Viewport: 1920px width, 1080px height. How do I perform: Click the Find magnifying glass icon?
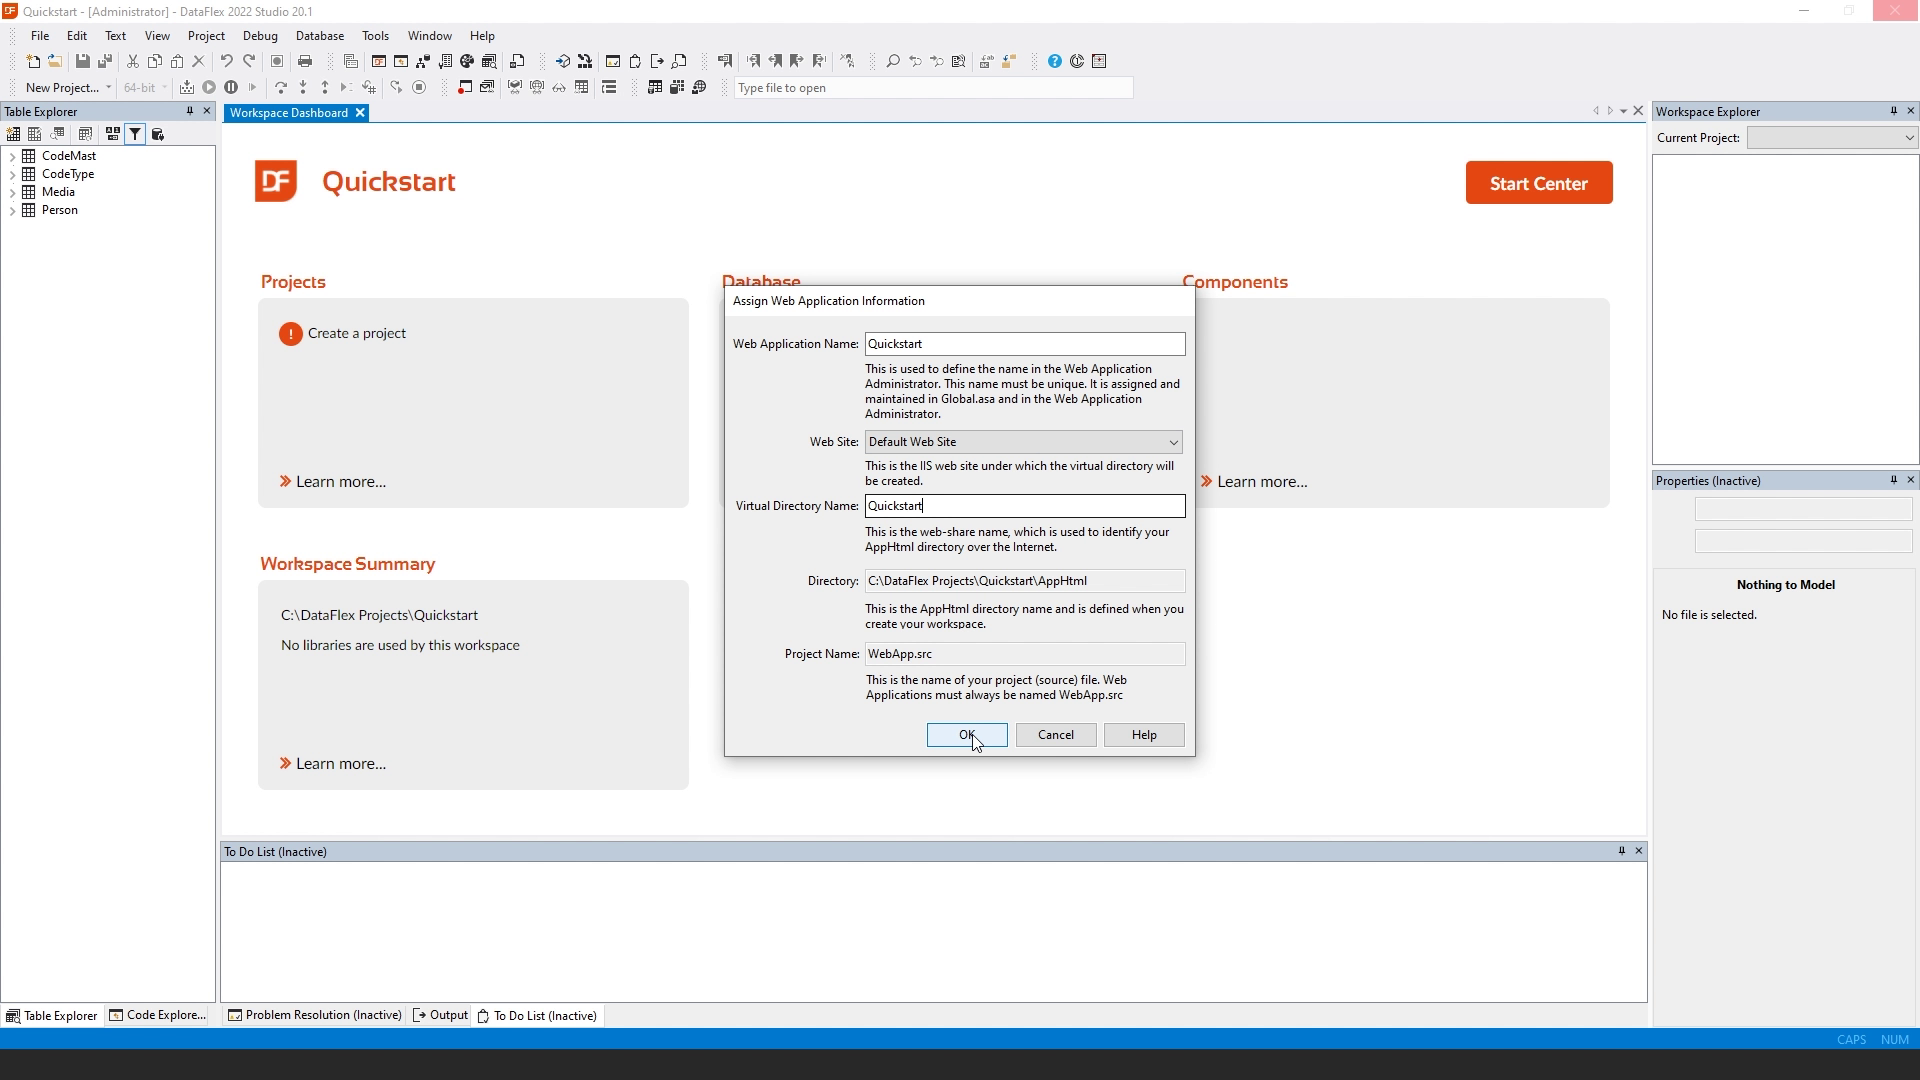coord(893,61)
